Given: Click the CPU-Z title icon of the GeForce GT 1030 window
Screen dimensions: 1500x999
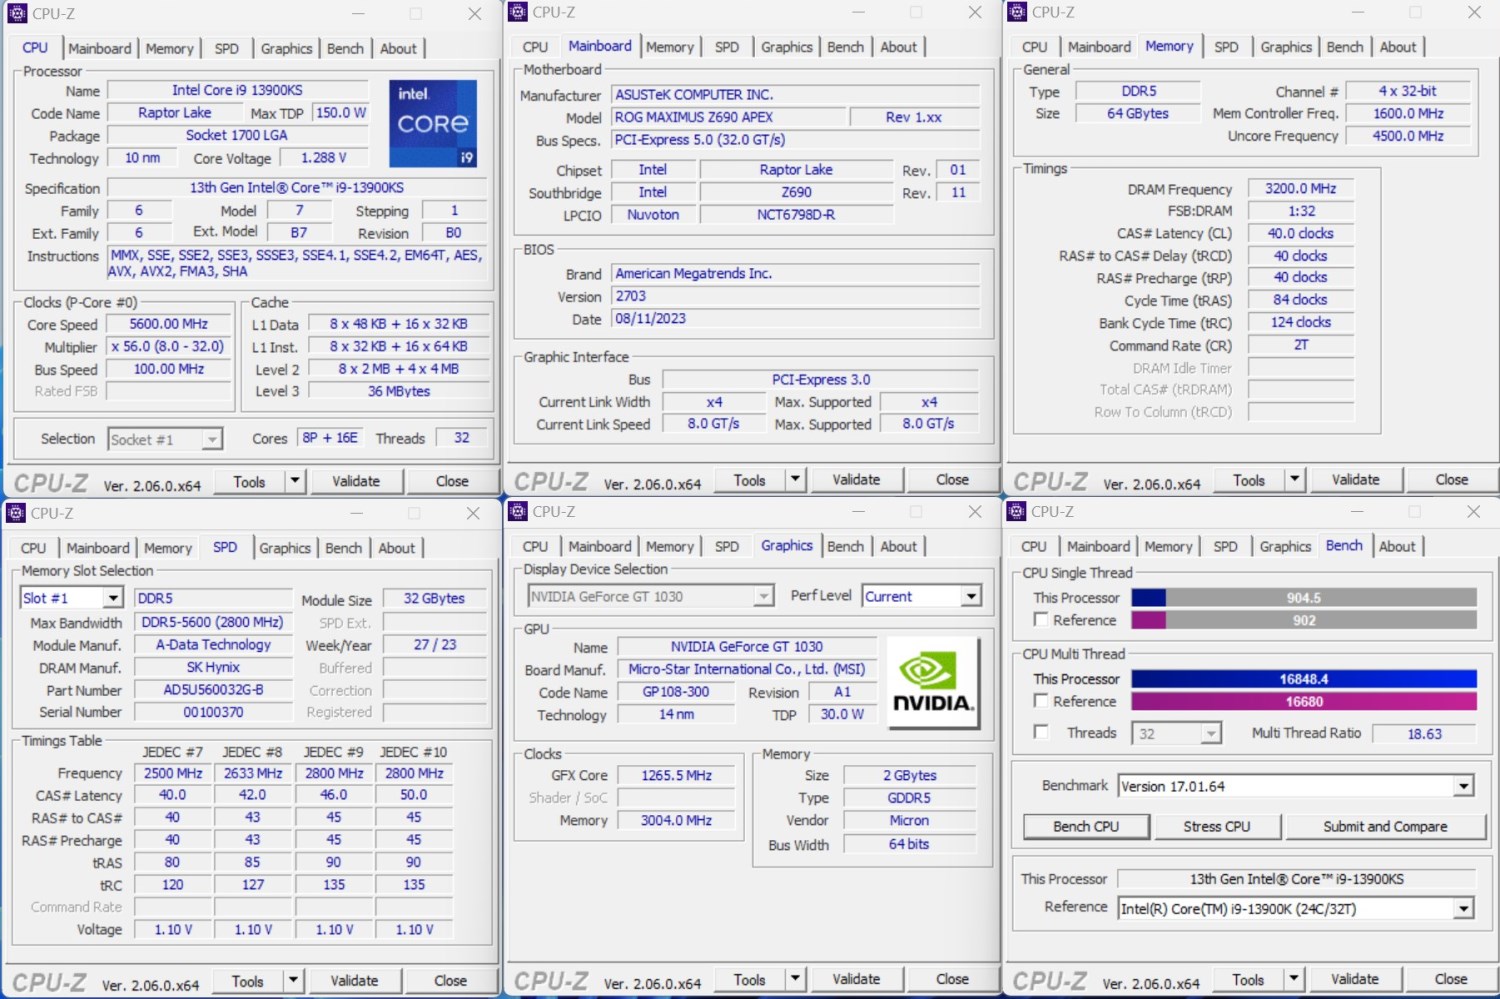Looking at the screenshot, I should 517,512.
